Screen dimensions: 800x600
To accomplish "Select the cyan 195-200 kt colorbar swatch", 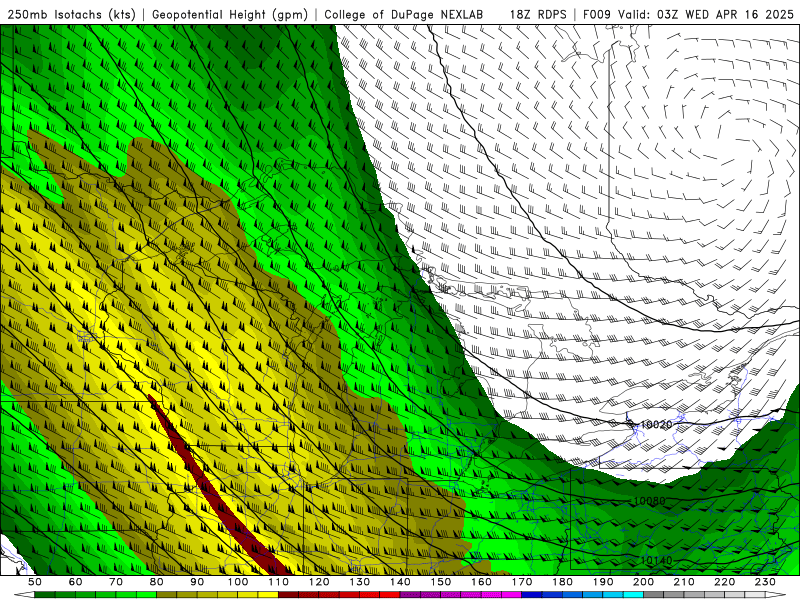I will coord(633,595).
